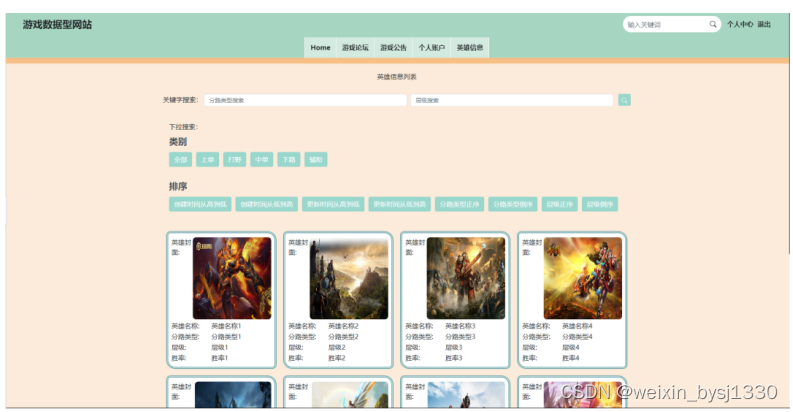Open the cover image of 英雄名称1
The height and width of the screenshot is (412, 793).
[x=232, y=278]
